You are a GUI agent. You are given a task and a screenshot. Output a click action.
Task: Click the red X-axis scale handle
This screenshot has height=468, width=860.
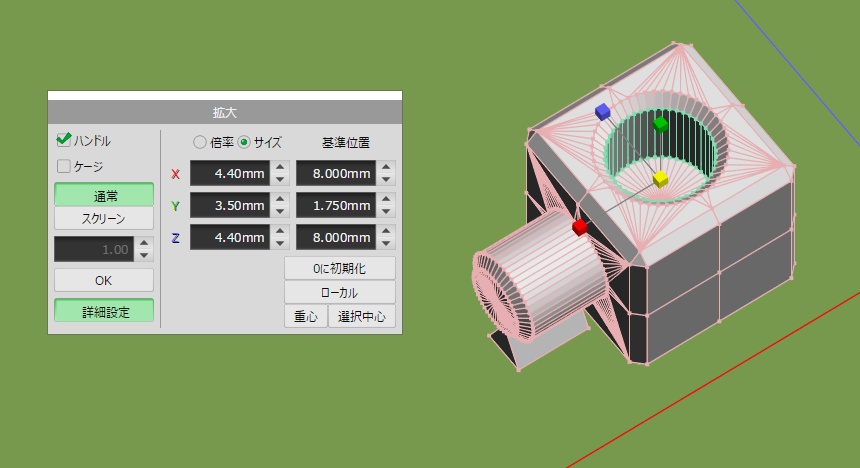pos(580,227)
